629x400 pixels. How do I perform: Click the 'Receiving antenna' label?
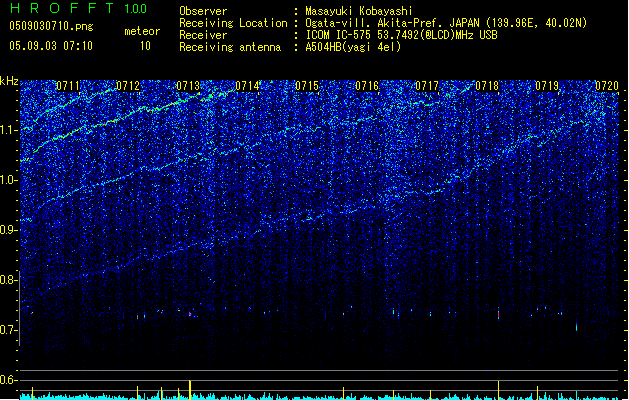(230, 47)
